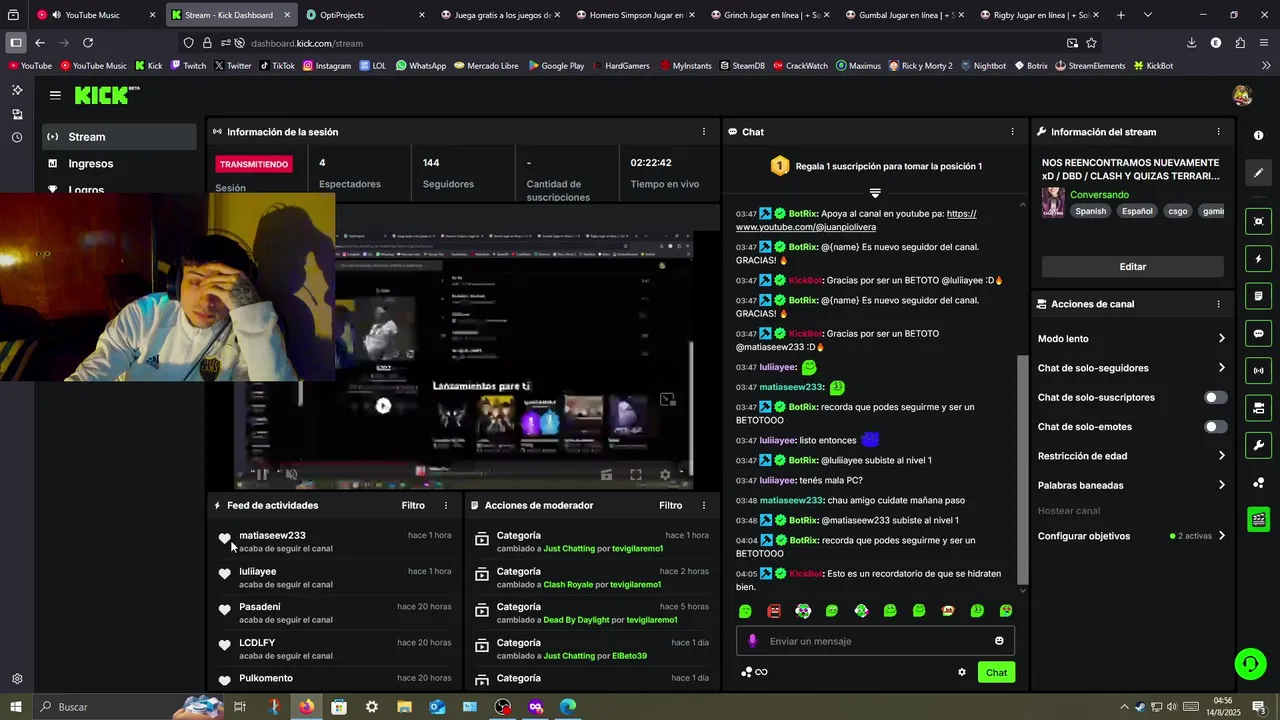Open the Kick hamburger menu
1280x720 pixels.
55,95
